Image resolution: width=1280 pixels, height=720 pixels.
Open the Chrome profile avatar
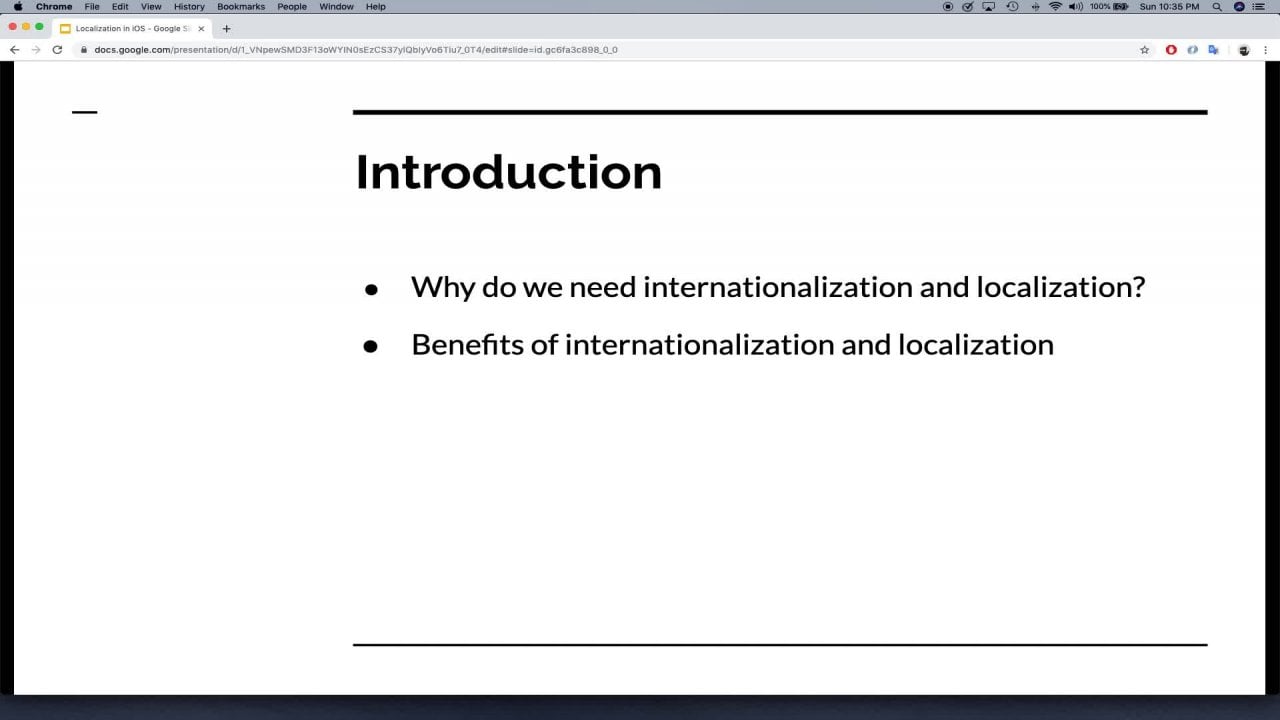click(x=1244, y=50)
